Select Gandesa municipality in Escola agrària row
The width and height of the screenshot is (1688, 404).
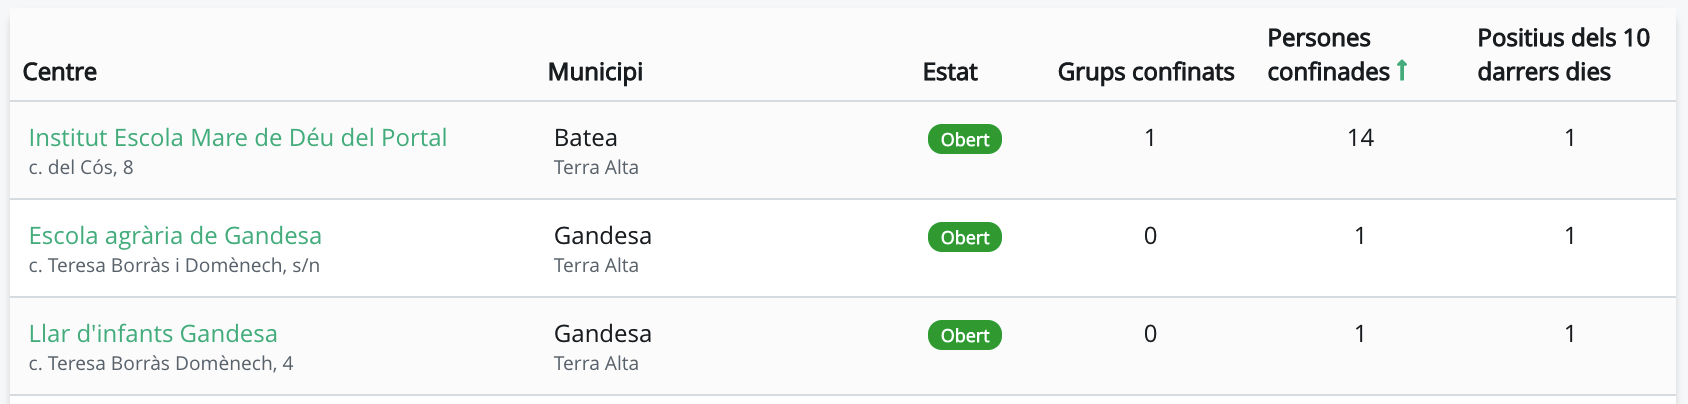pos(603,236)
